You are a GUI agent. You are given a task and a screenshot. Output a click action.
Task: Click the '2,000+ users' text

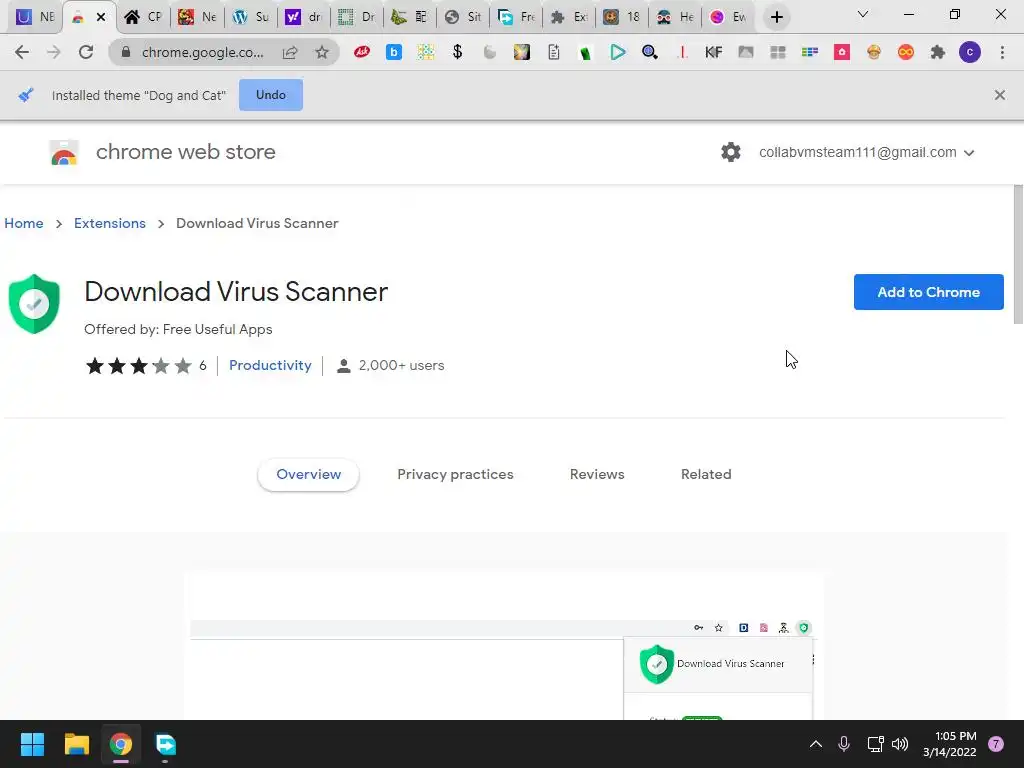point(401,365)
